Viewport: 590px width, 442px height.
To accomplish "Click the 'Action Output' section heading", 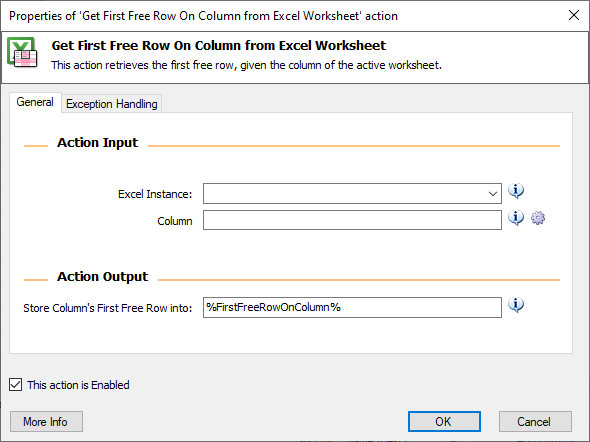I will coord(102,276).
